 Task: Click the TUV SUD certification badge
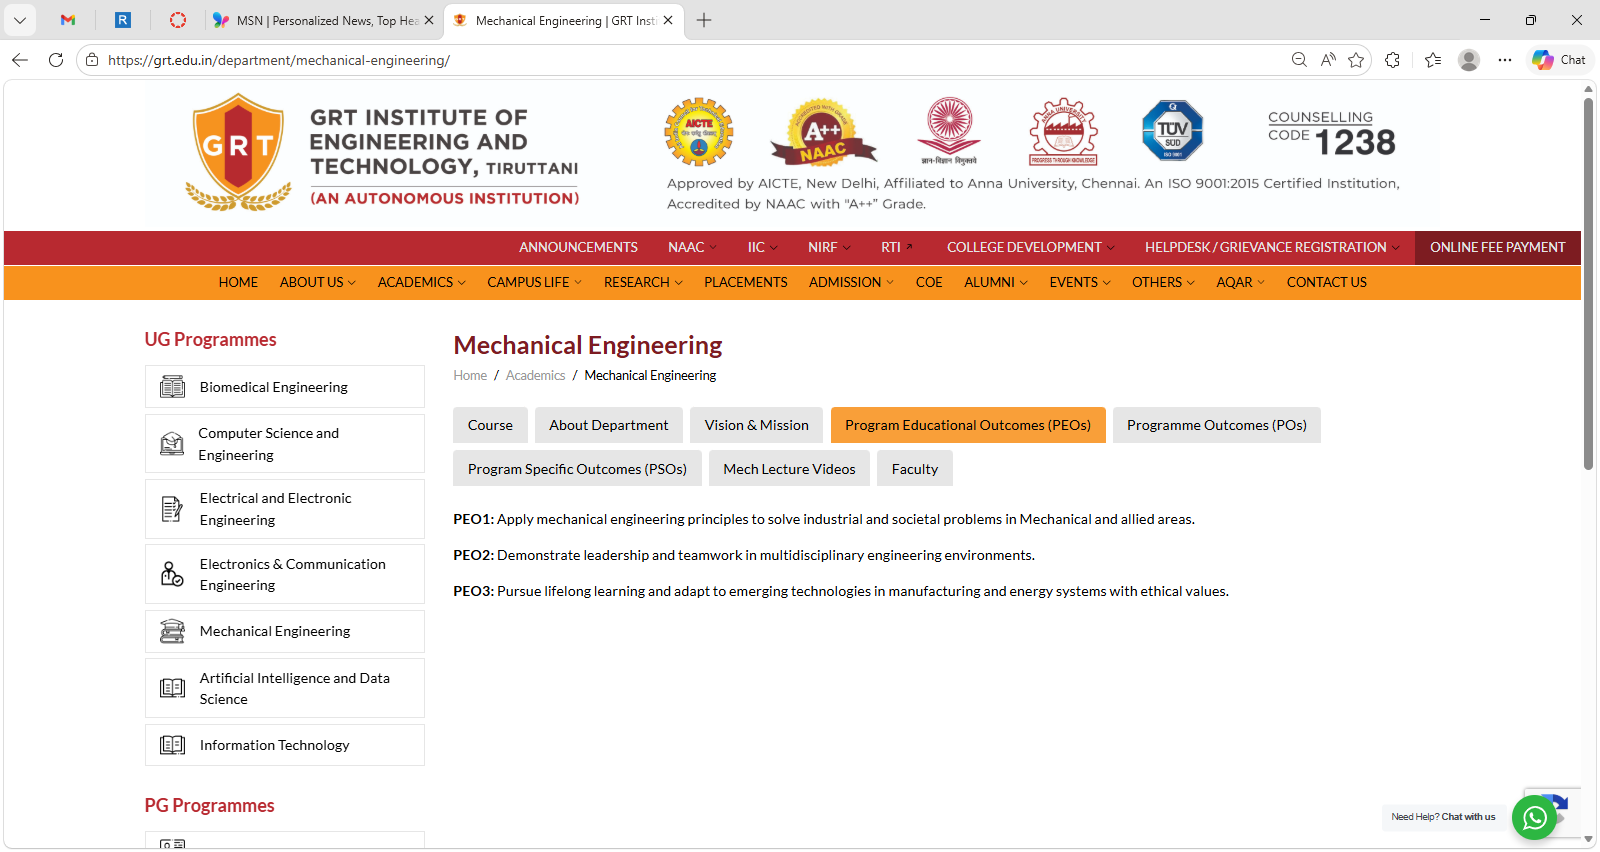point(1172,131)
